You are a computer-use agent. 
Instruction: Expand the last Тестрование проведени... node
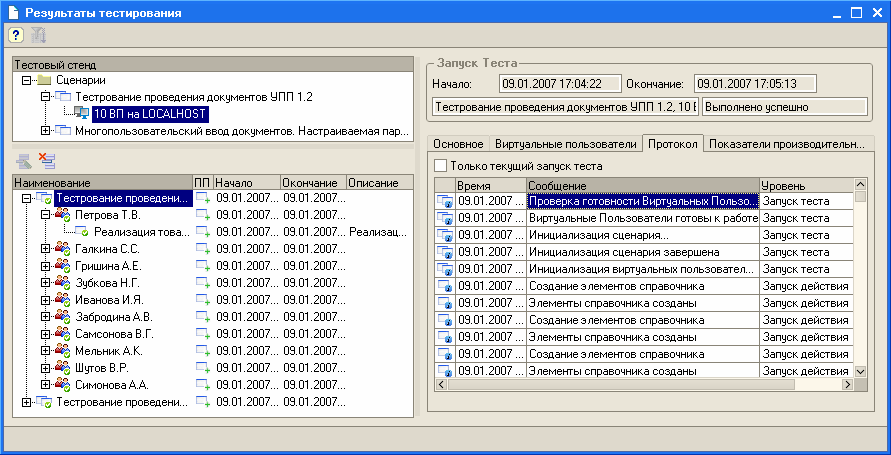pyautogui.click(x=26, y=402)
